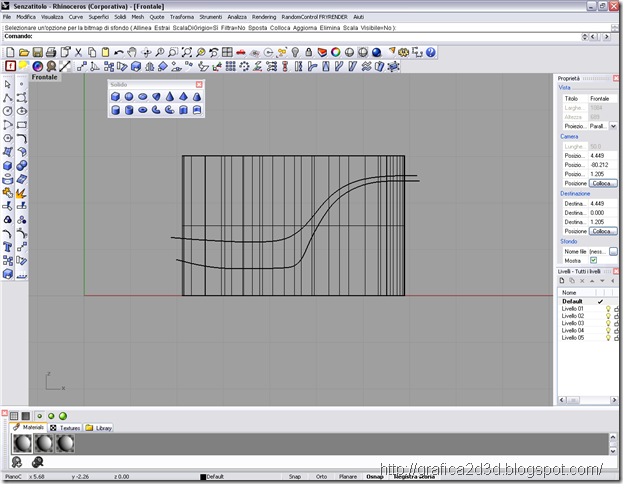Click Colloca button under Destinazione section

[x=603, y=231]
